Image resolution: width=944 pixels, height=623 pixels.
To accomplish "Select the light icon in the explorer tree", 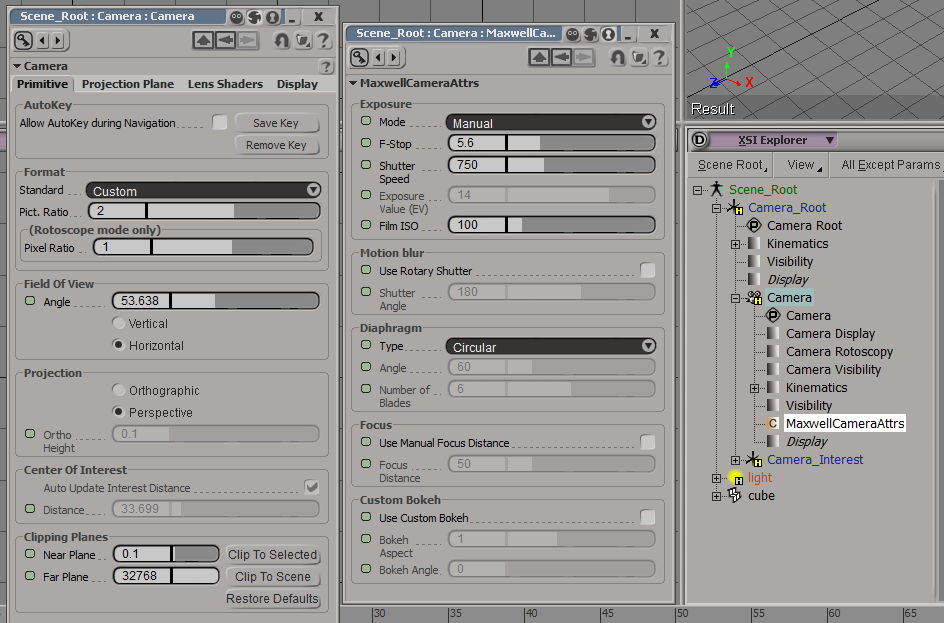I will 735,478.
